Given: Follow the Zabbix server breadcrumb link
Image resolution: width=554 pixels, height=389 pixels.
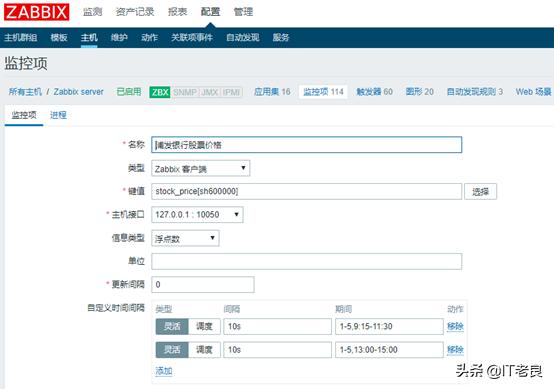Looking at the screenshot, I should 78,92.
